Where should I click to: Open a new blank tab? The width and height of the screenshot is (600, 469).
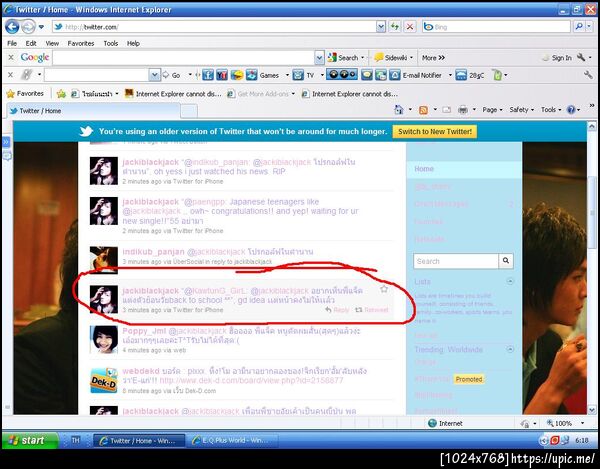tap(189, 112)
